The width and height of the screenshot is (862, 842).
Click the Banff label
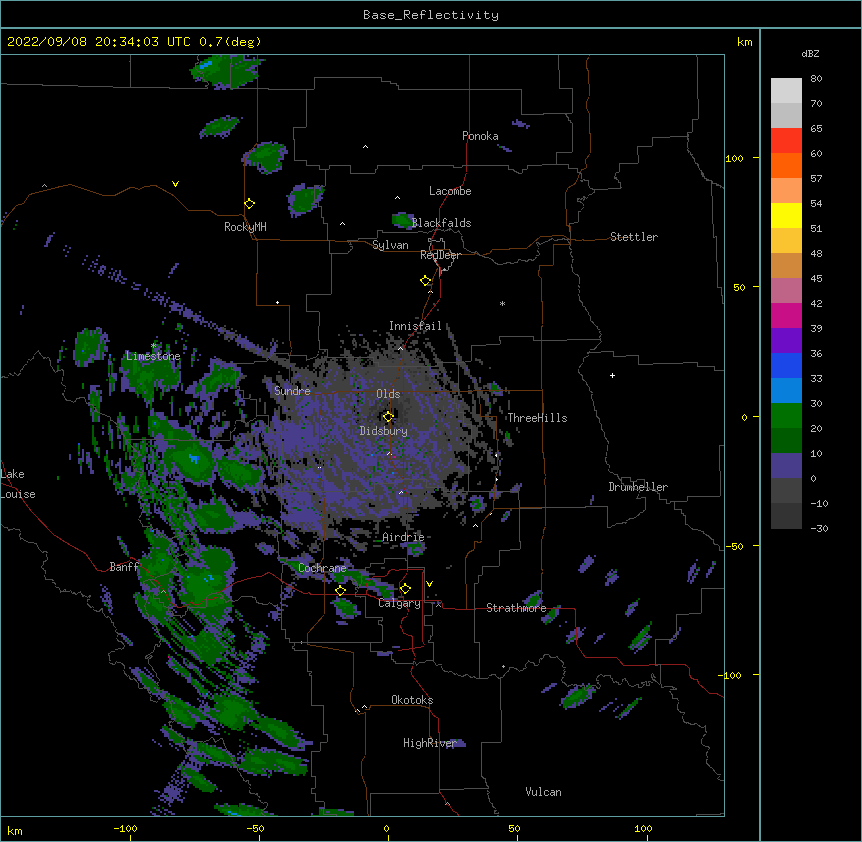pyautogui.click(x=124, y=567)
